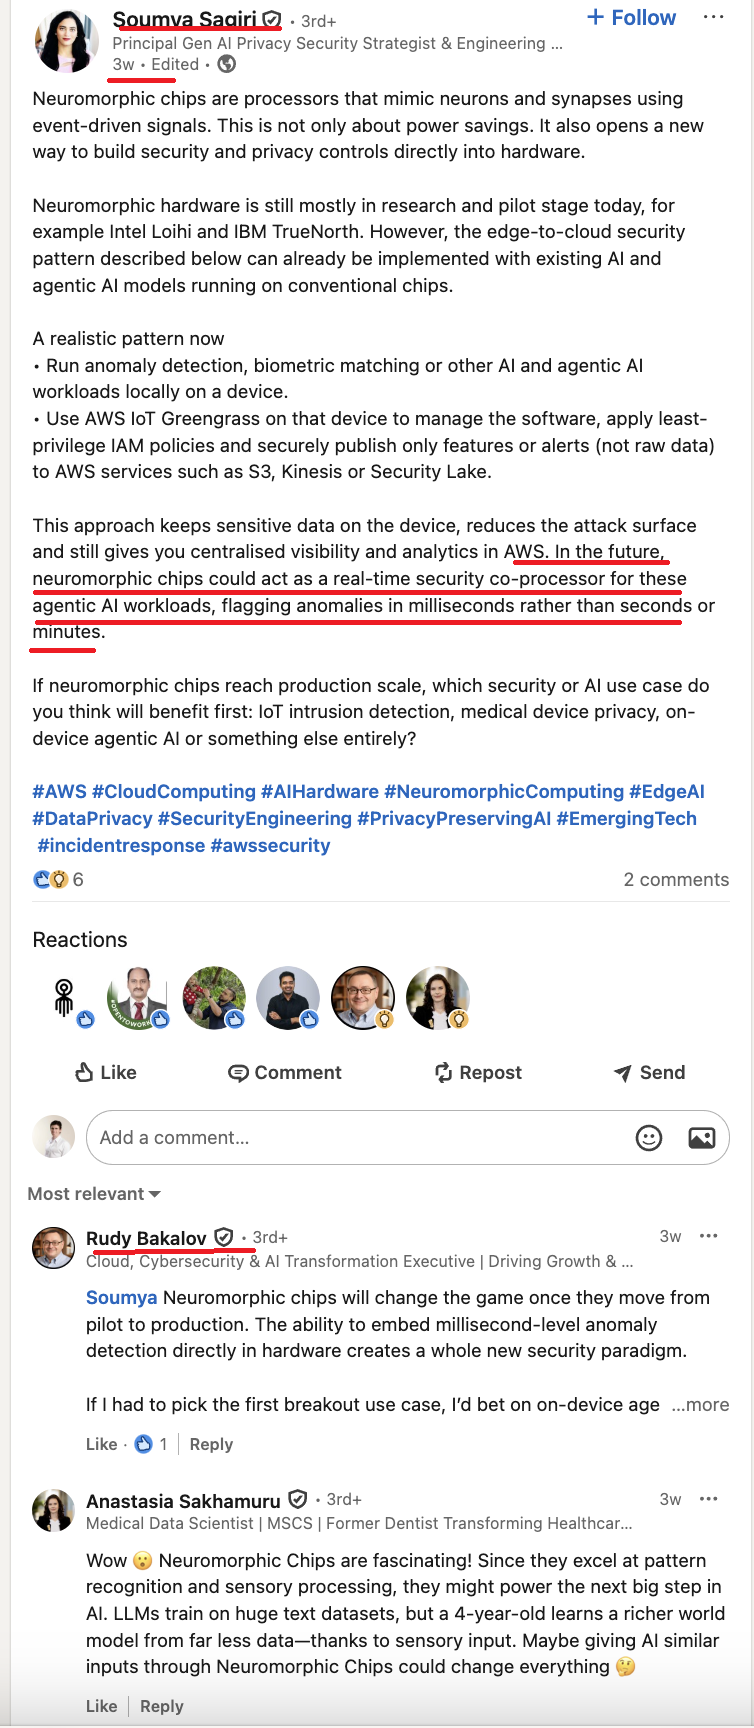
Task: Click inside the Add a comment field
Action: pos(300,1137)
